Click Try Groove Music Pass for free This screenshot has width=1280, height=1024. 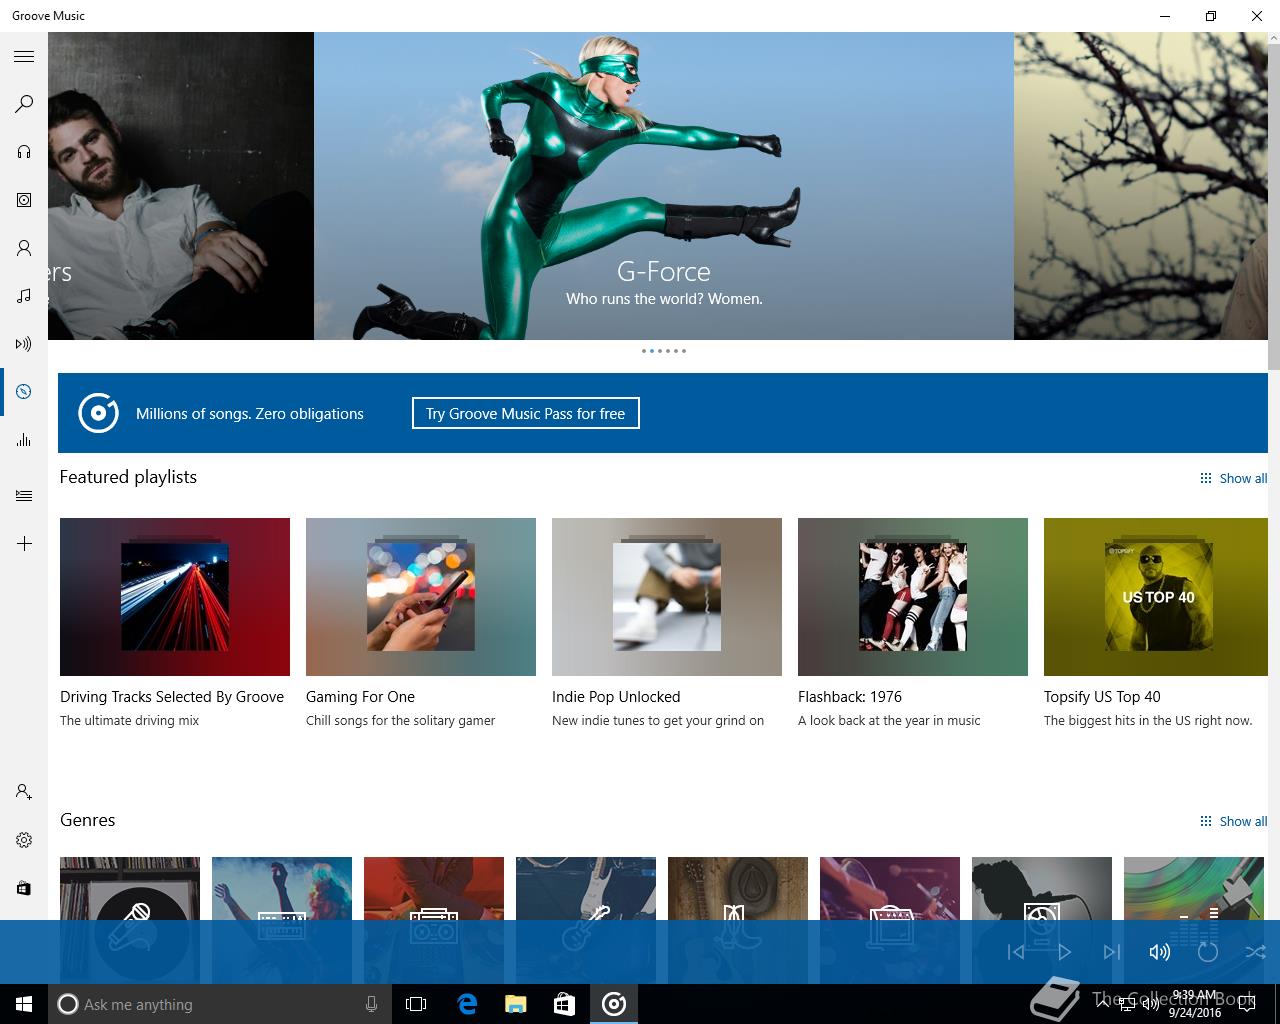(x=525, y=413)
